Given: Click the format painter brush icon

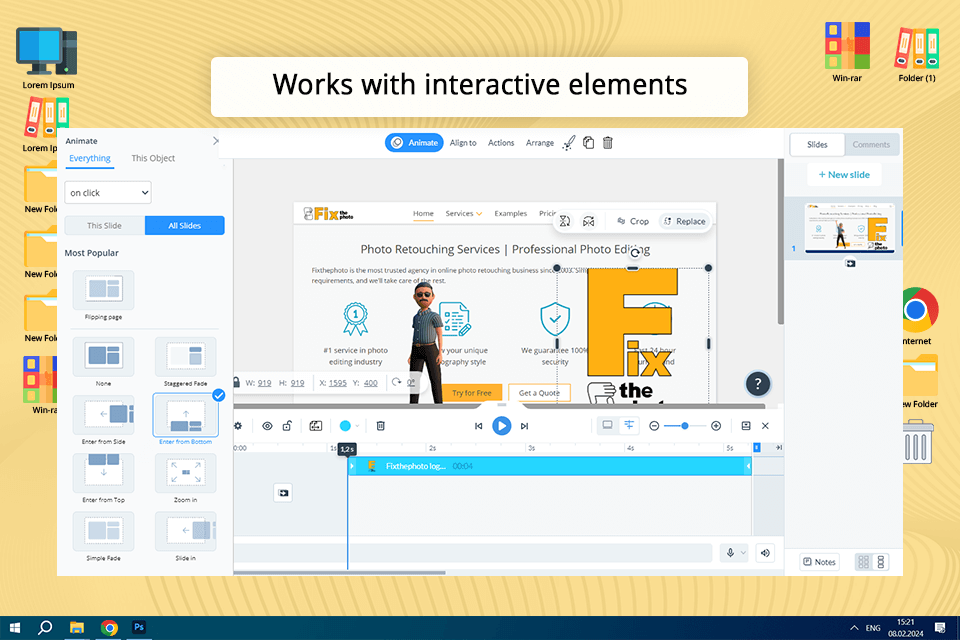Looking at the screenshot, I should point(569,143).
